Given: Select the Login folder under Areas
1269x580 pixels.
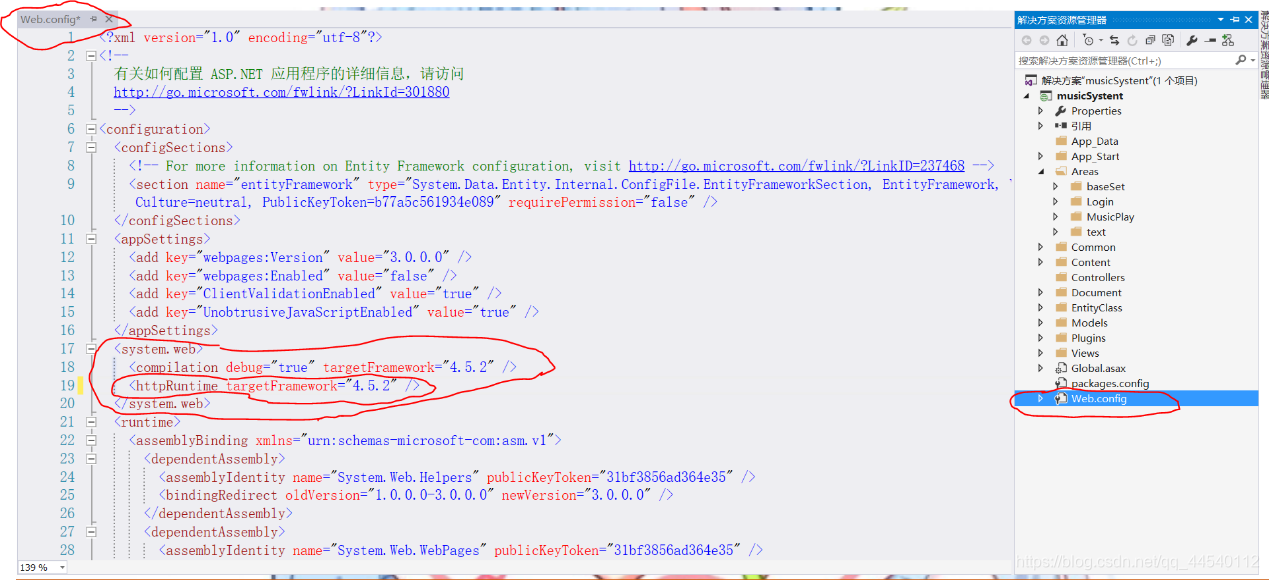Looking at the screenshot, I should tap(1100, 202).
